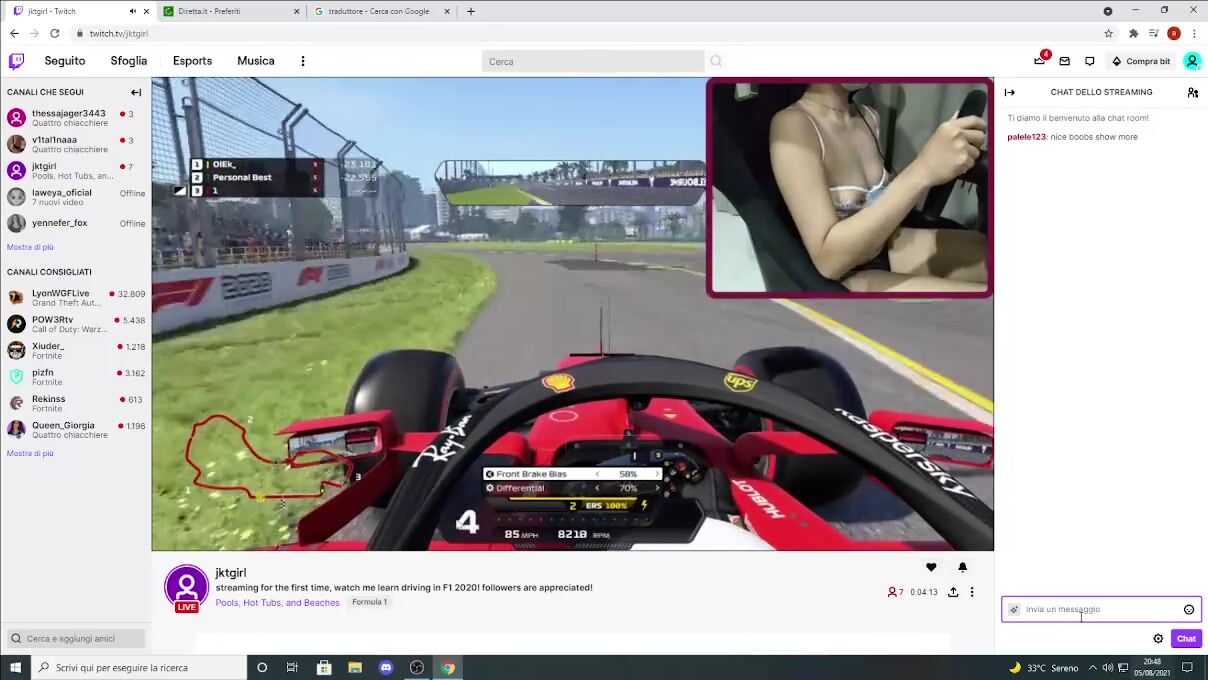Open the notifications inbox icon
Image resolution: width=1208 pixels, height=680 pixels.
coord(1065,61)
